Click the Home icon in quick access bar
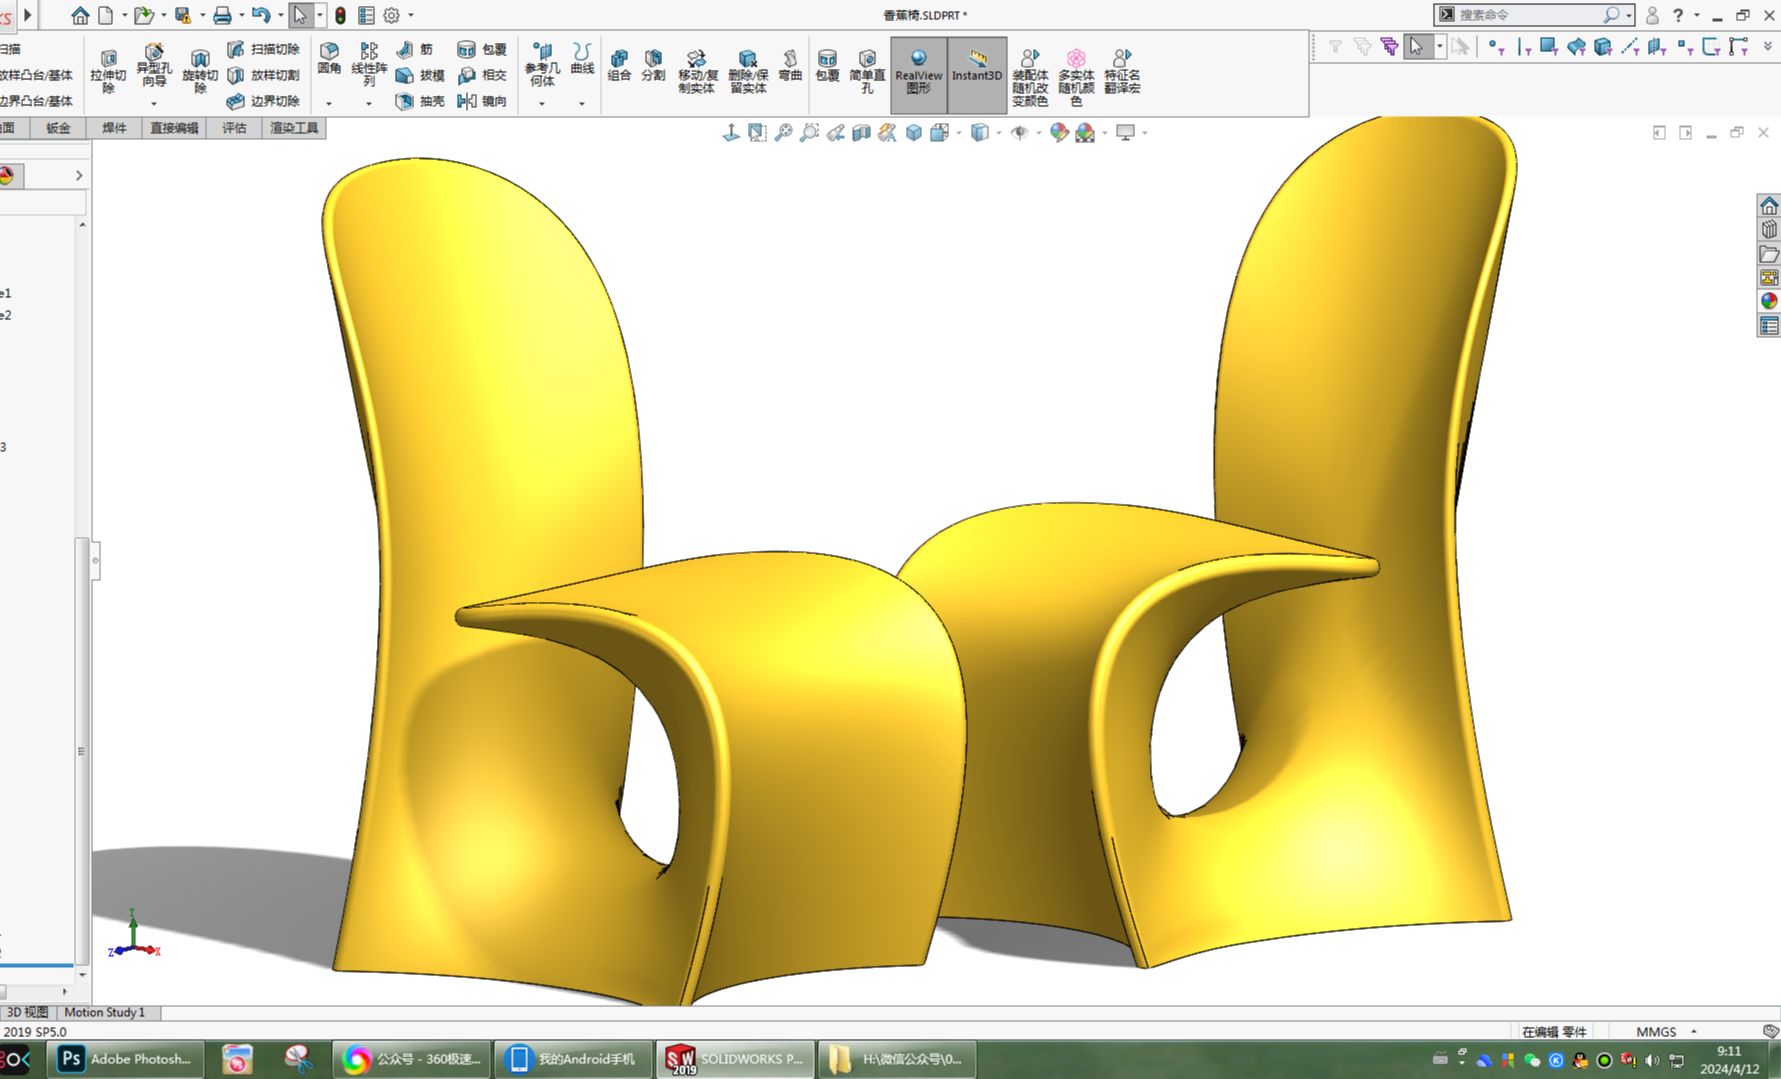Viewport: 1781px width, 1079px height. pos(80,15)
